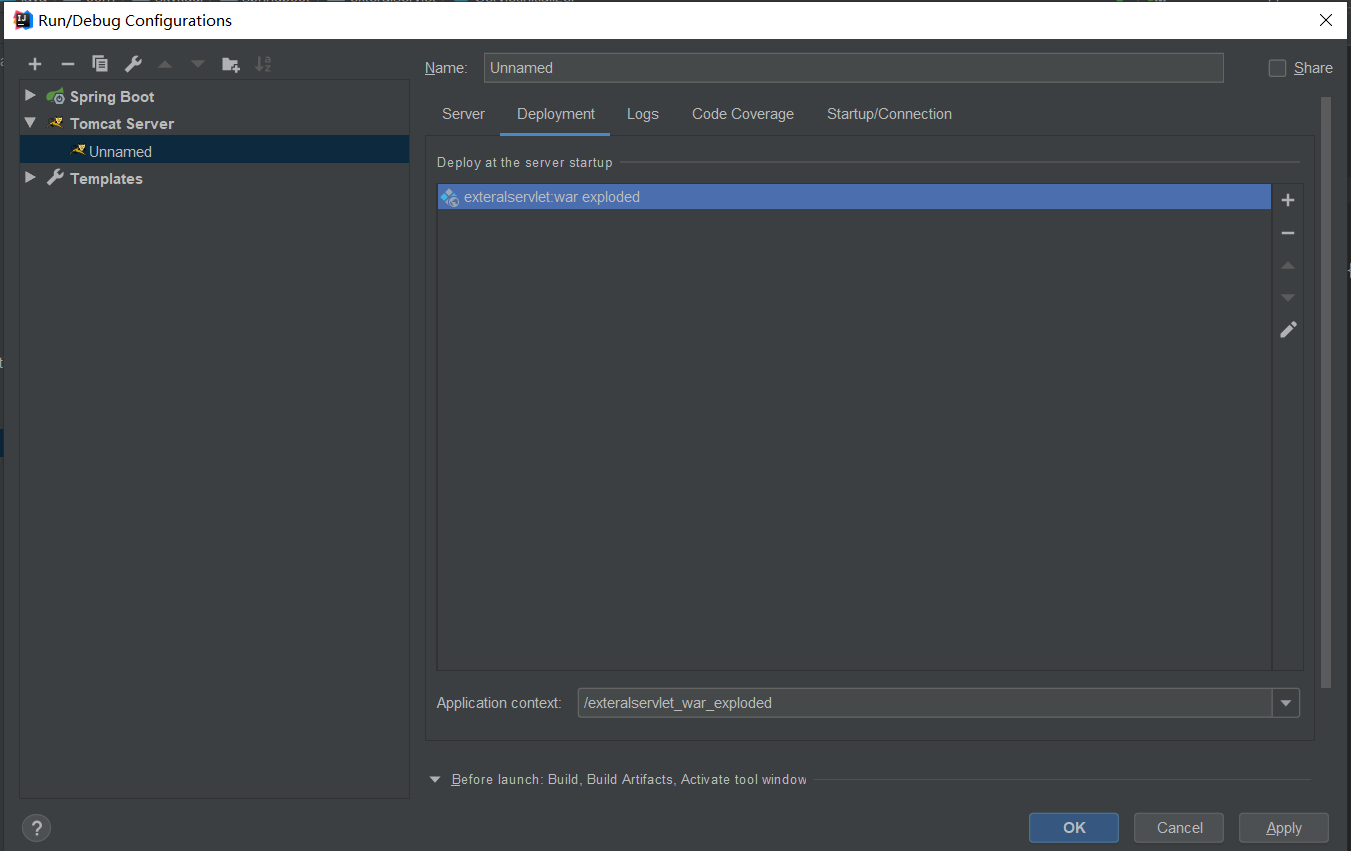Screen dimensions: 1351x851
Task: Enable the Share checkbox
Action: pyautogui.click(x=1277, y=68)
